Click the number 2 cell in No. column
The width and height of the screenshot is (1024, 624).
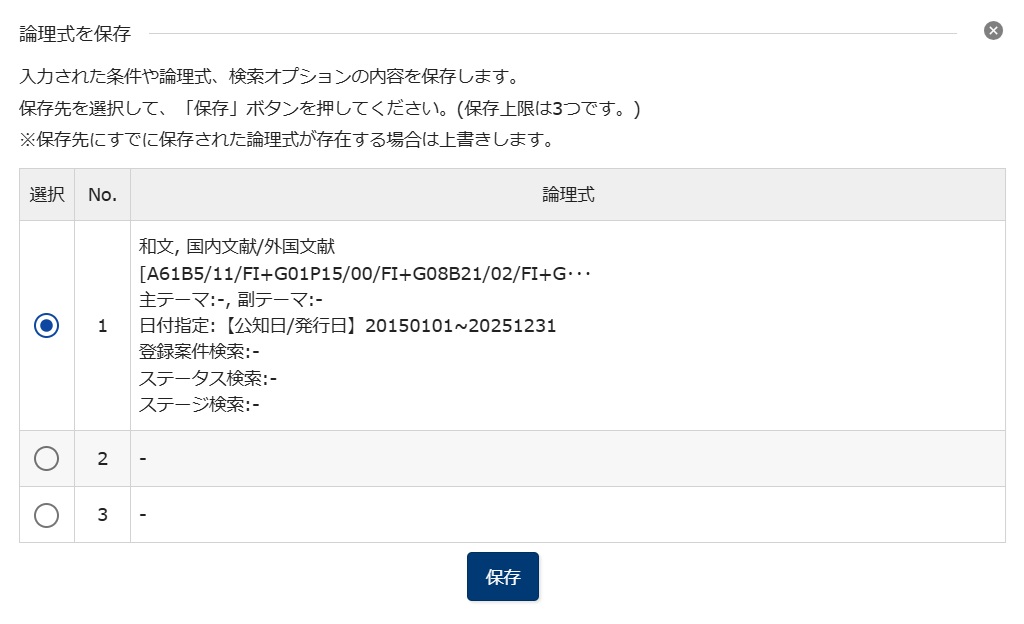pyautogui.click(x=103, y=458)
